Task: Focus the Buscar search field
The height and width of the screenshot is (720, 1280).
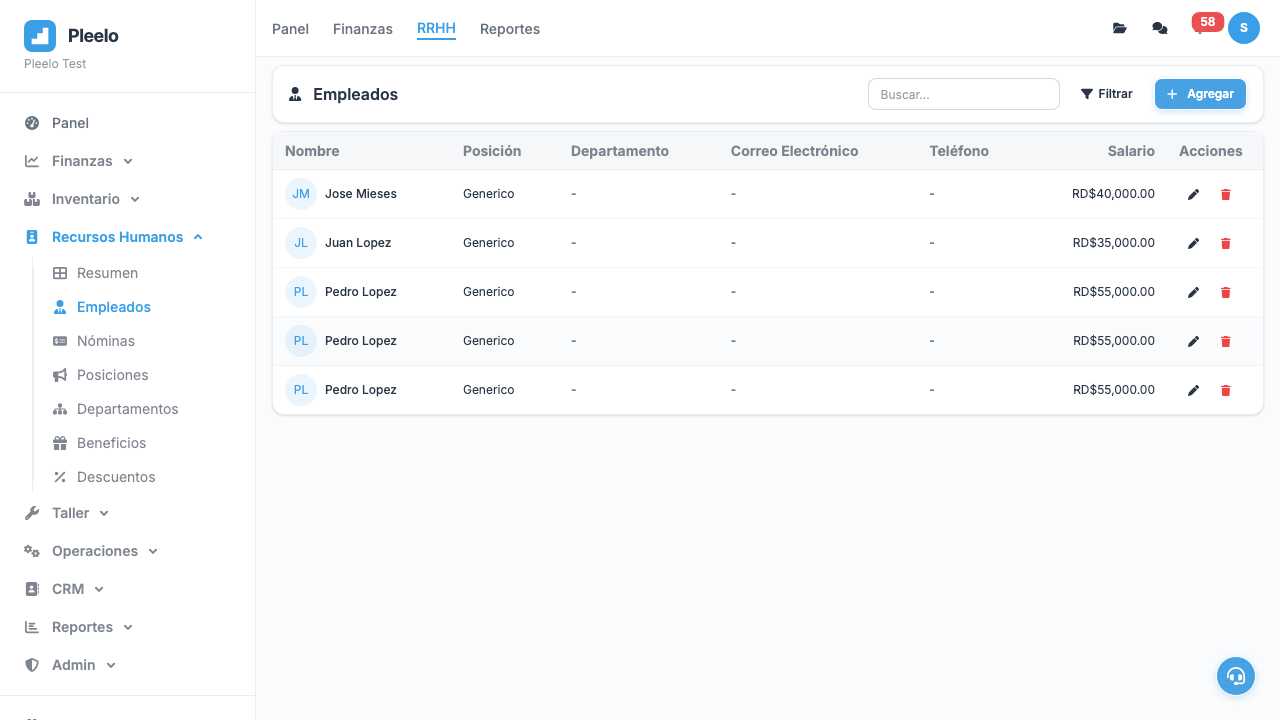Action: pyautogui.click(x=963, y=94)
